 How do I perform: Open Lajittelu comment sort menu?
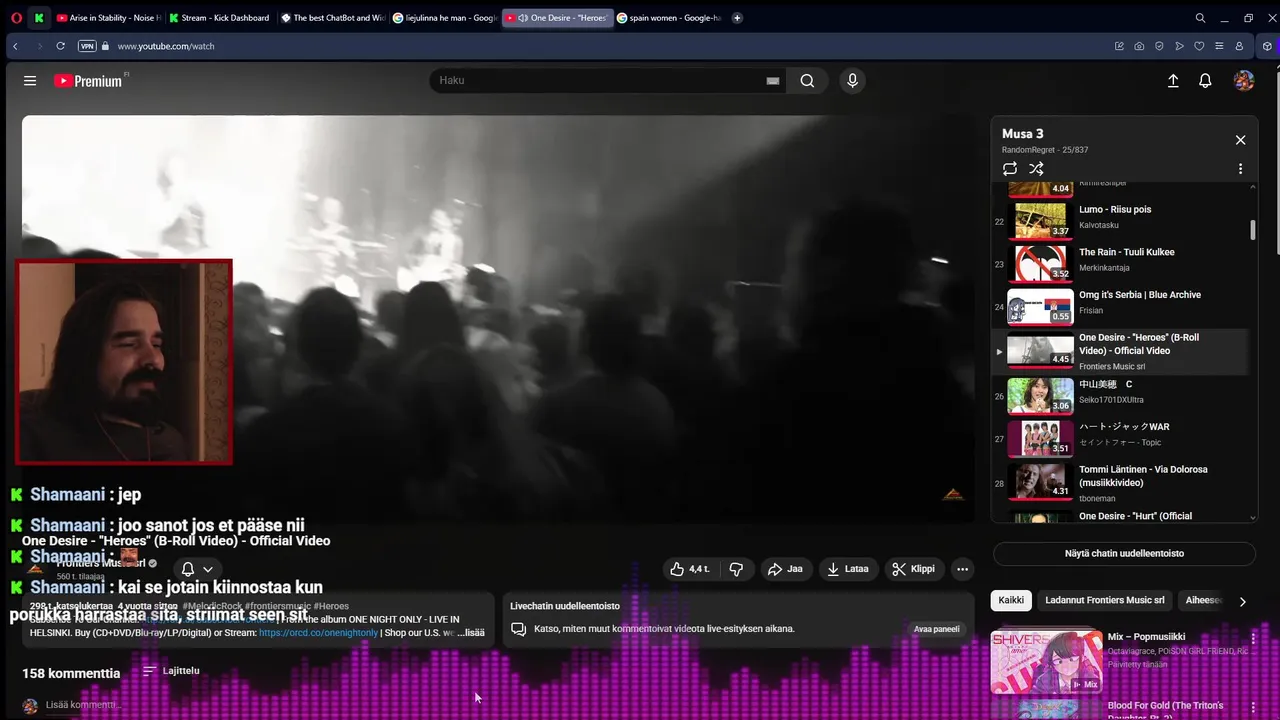pos(171,671)
